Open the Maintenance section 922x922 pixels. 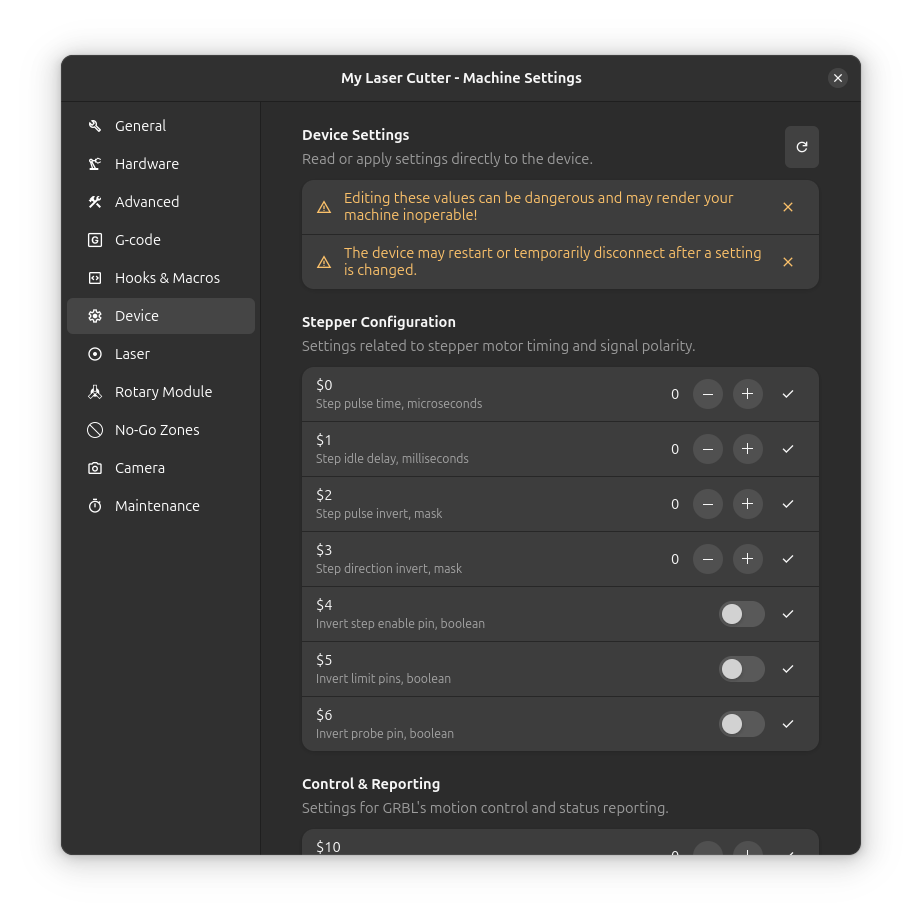coord(156,506)
